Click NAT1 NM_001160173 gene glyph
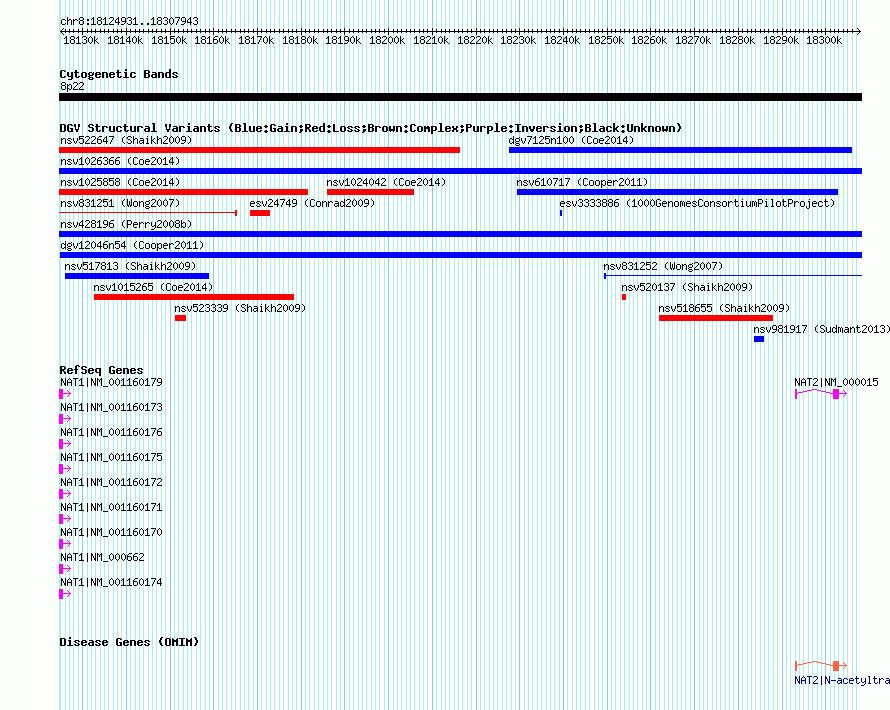This screenshot has width=890, height=710. point(65,419)
